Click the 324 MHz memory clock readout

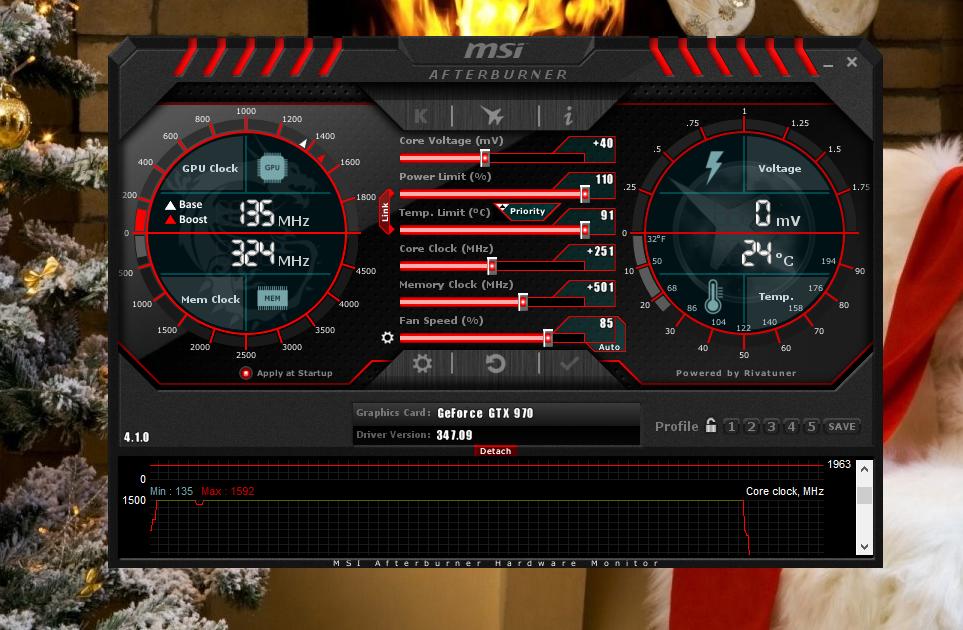(270, 254)
